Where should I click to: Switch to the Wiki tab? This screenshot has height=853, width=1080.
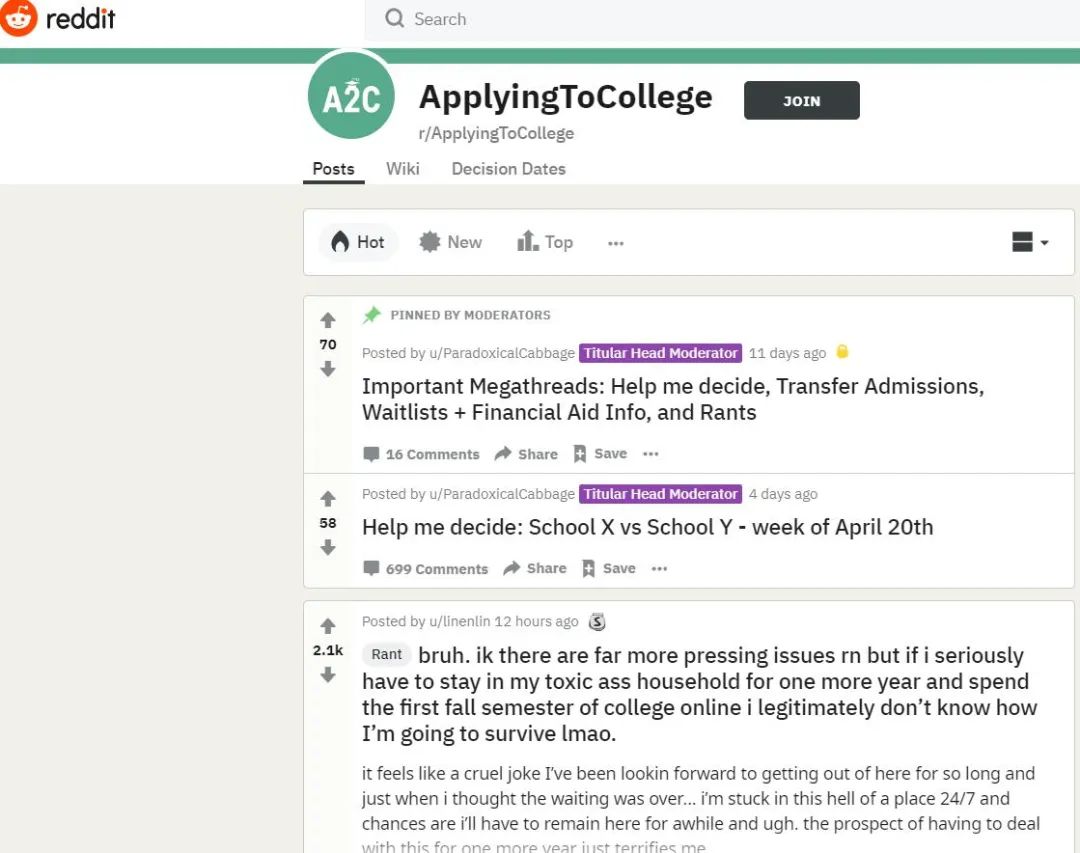[403, 168]
